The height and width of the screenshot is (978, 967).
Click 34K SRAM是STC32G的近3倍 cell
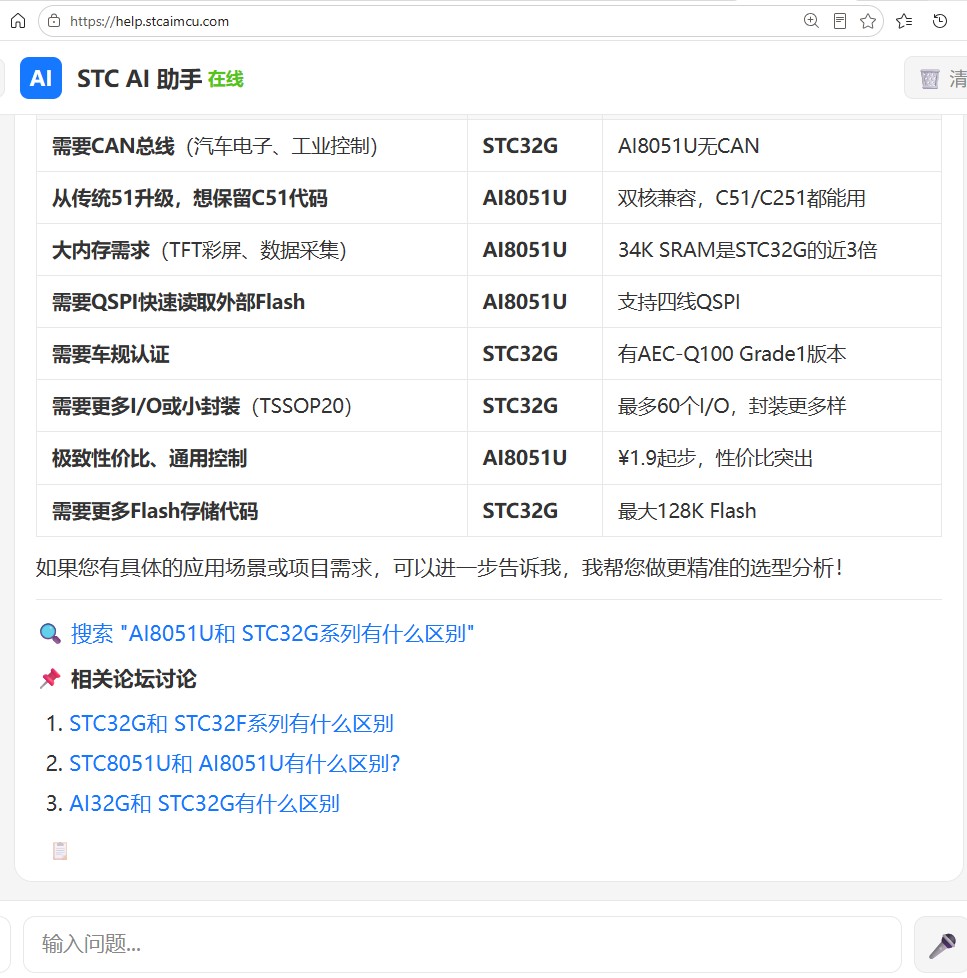coord(772,250)
